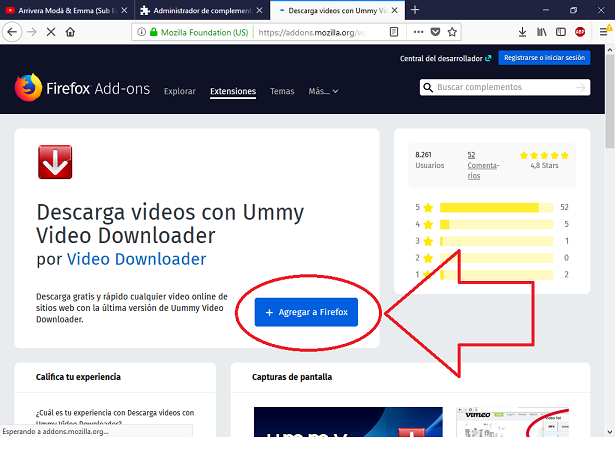Click the Capturas de pantalla heading
Image resolution: width=615 pixels, height=461 pixels.
point(292,377)
